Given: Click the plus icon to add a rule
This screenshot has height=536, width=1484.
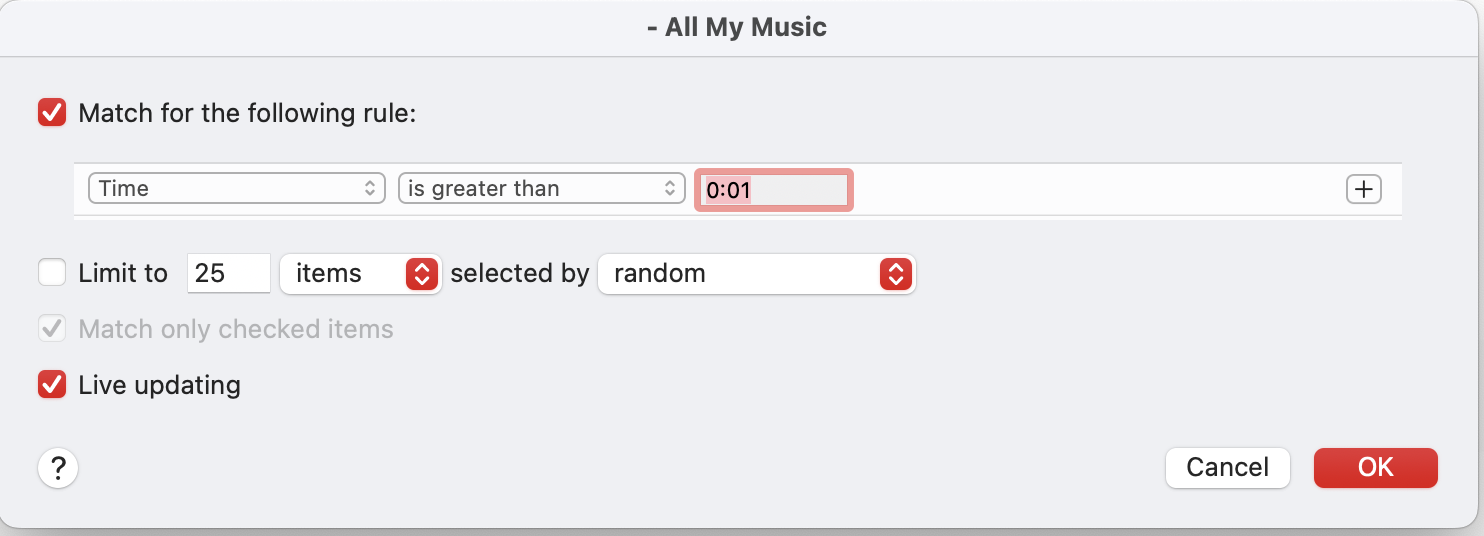Looking at the screenshot, I should 1364,189.
